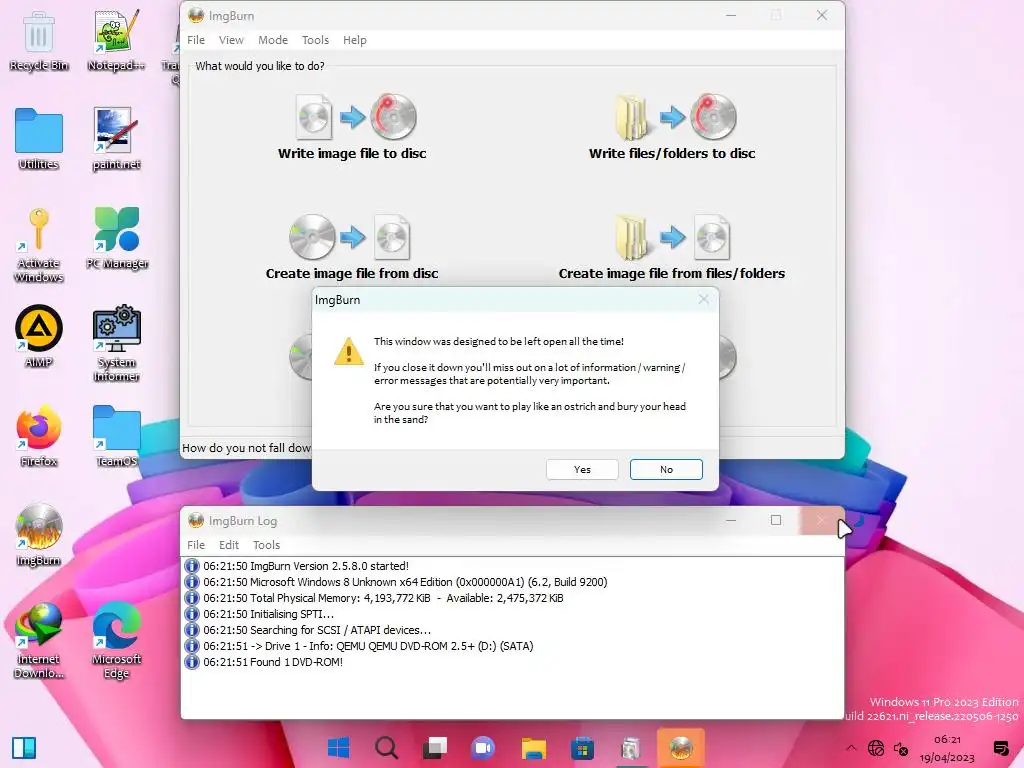Choose Create image file from disc mode
This screenshot has height=768, width=1024.
click(352, 248)
